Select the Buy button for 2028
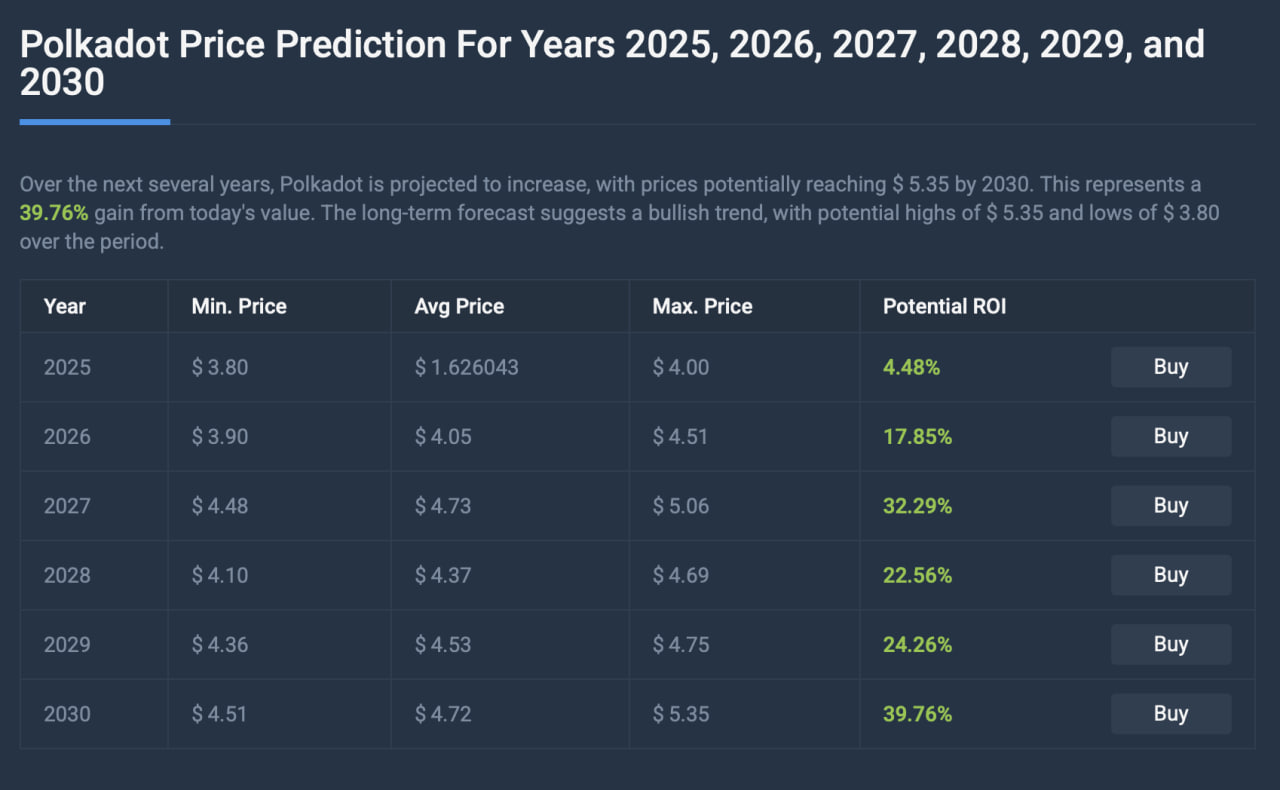 tap(1170, 575)
